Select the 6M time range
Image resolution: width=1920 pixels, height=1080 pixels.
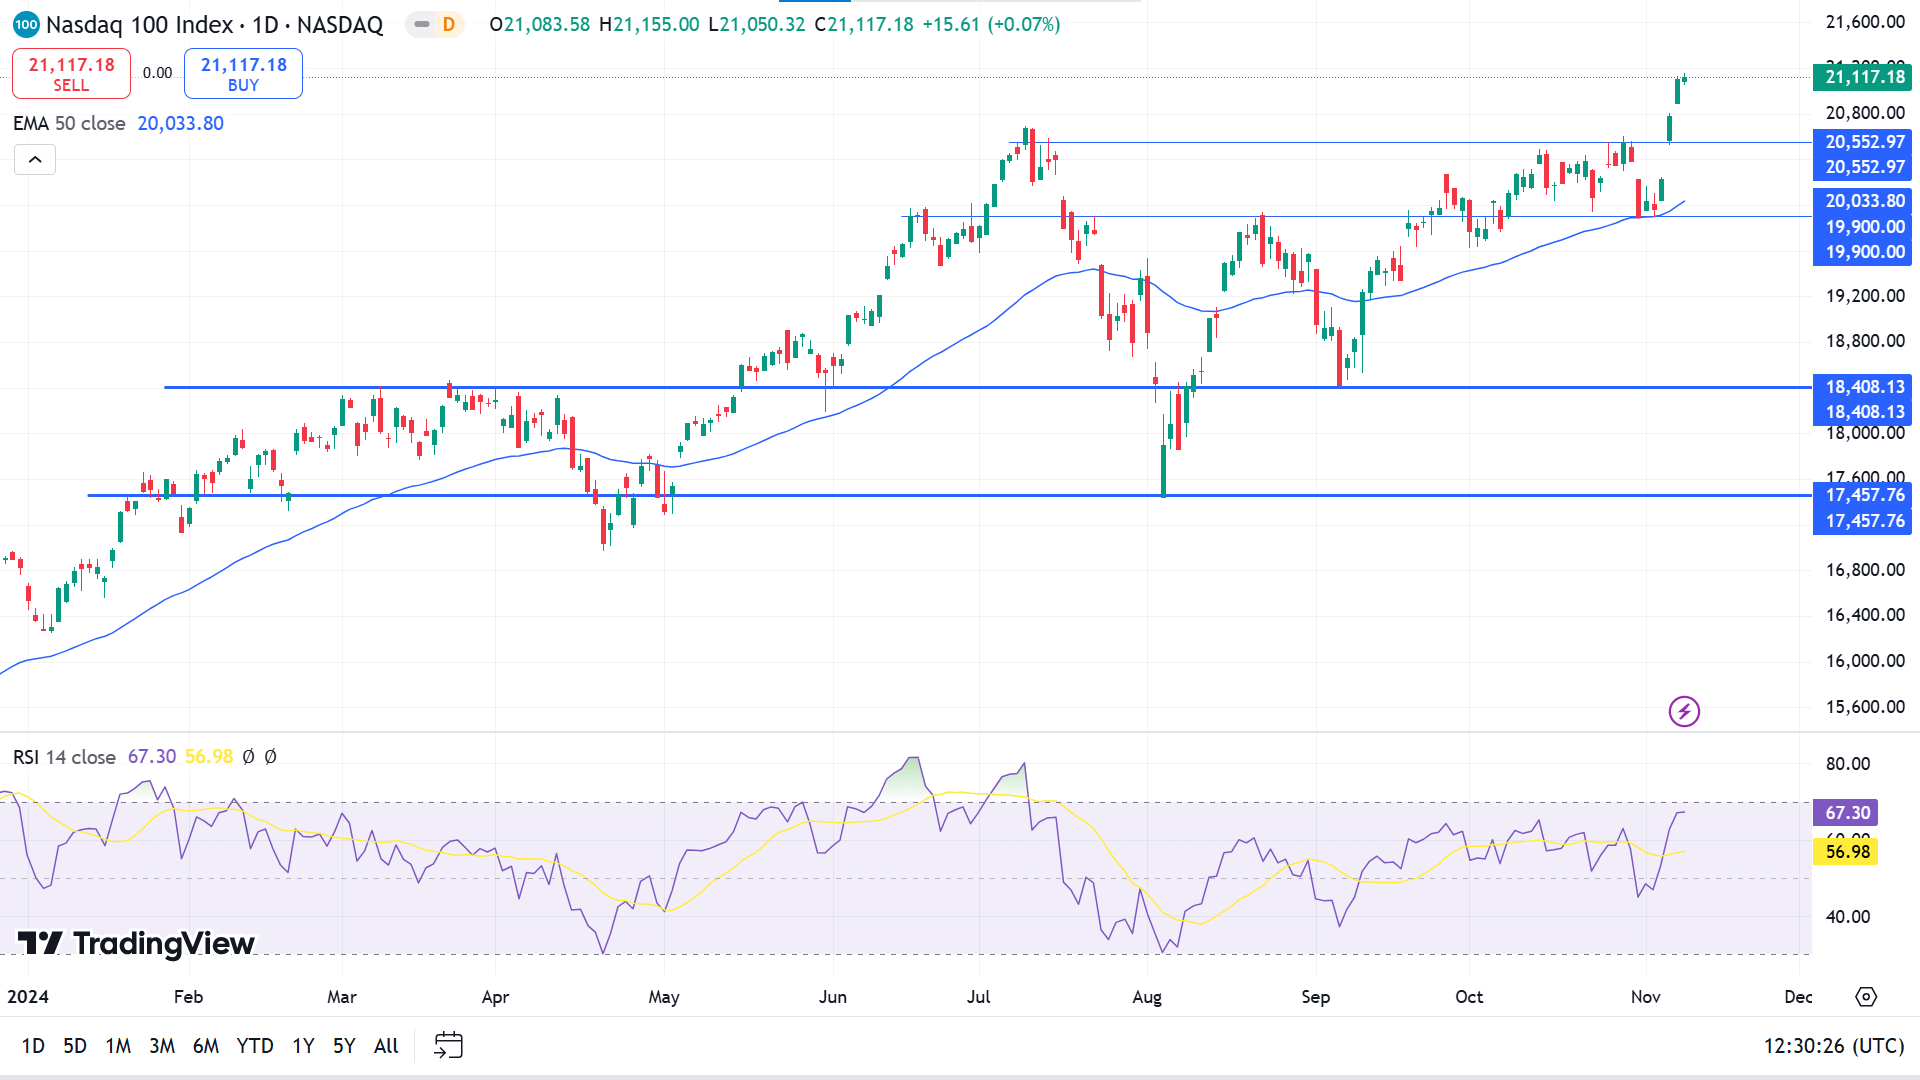(x=206, y=1045)
